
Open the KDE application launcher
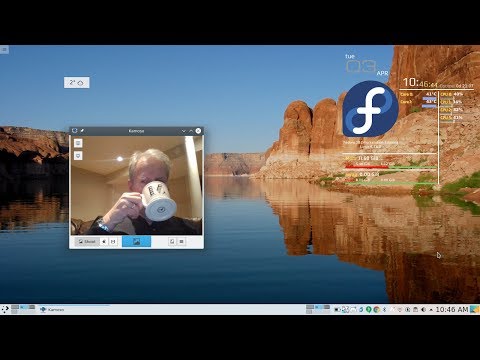coord(5,309)
